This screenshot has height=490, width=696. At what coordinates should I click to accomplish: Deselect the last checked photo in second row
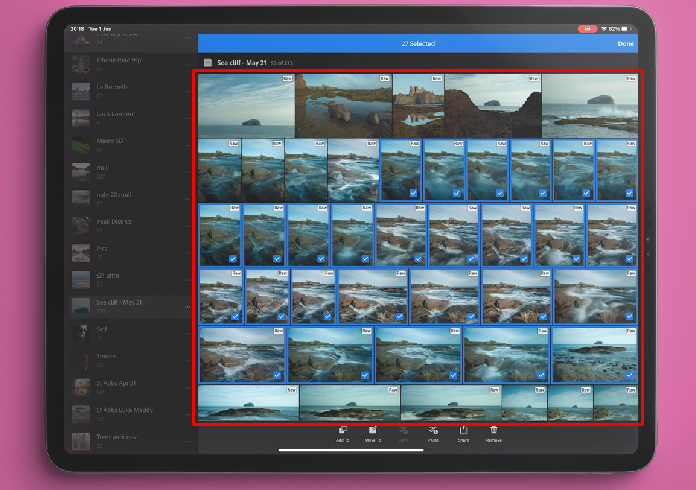pos(616,170)
